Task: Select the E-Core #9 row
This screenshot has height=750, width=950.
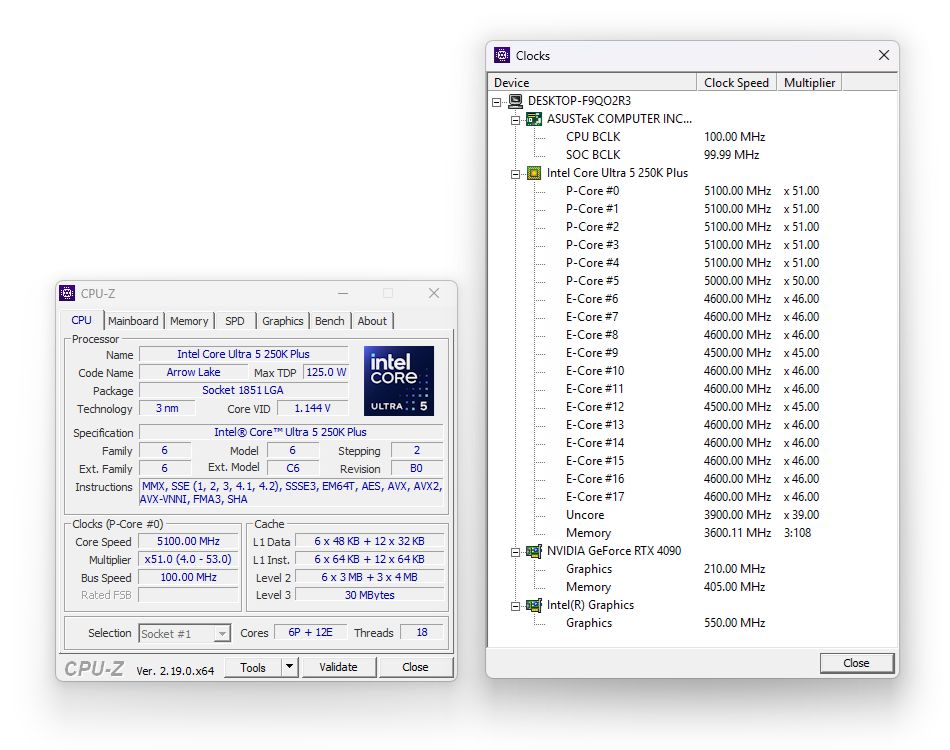Action: tap(692, 353)
